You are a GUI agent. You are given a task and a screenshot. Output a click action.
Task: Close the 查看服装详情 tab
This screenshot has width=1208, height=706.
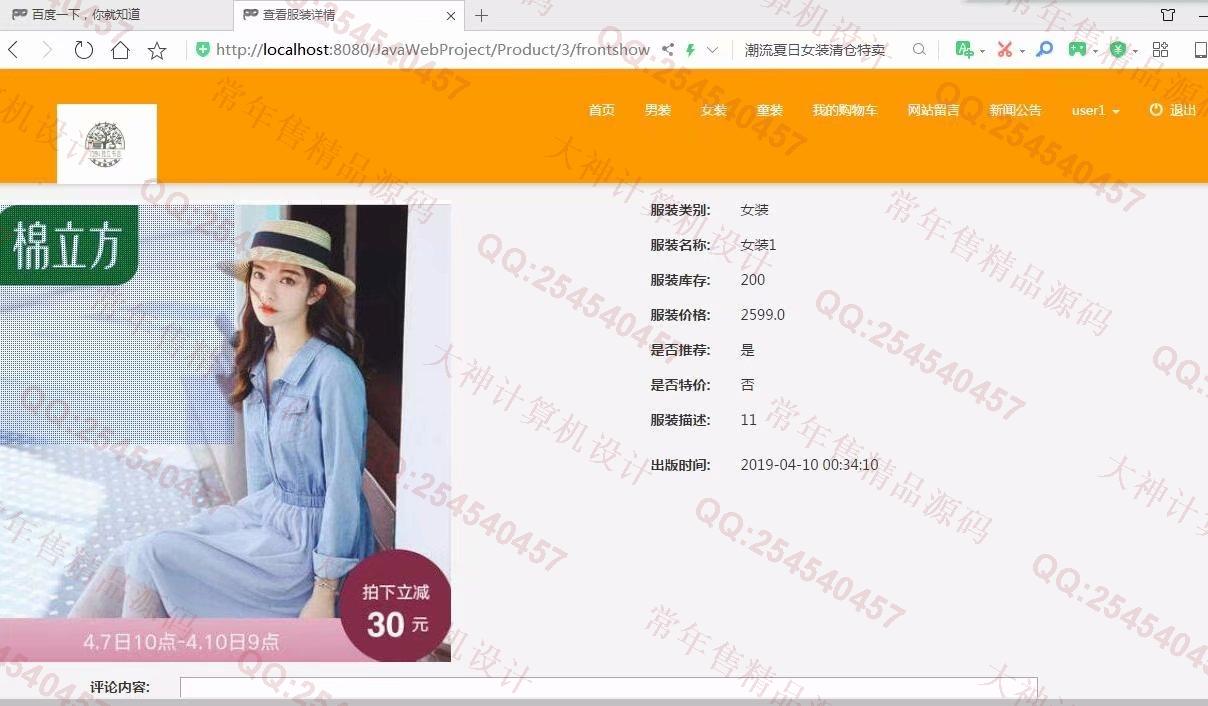451,16
